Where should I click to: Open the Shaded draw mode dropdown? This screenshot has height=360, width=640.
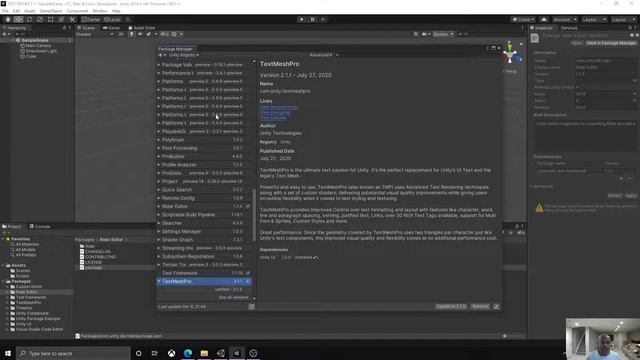[94, 34]
